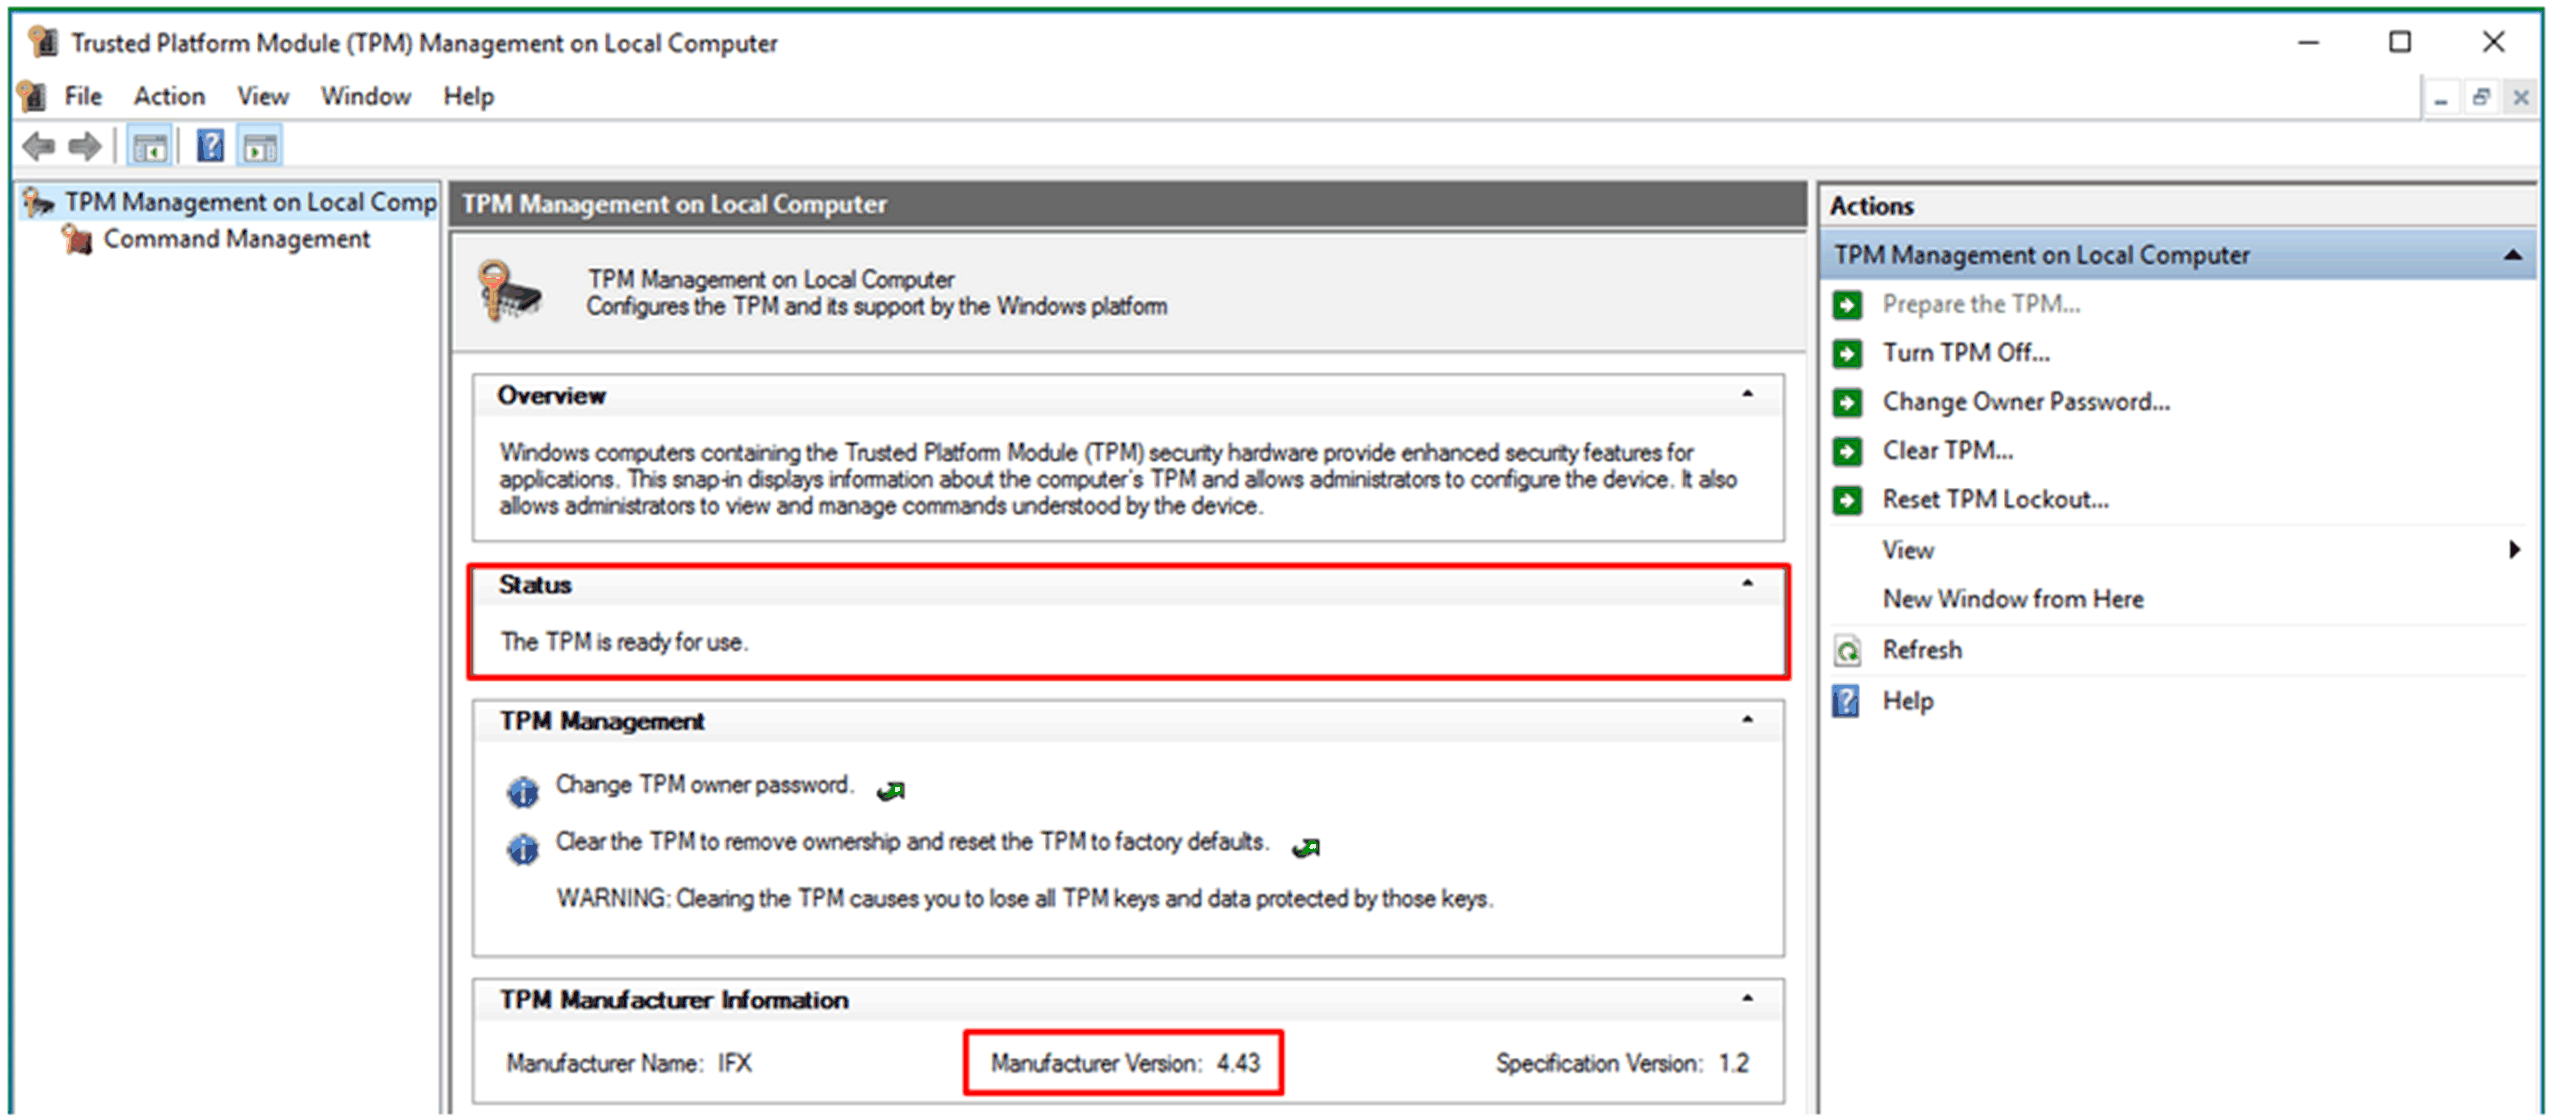The height and width of the screenshot is (1120, 2550).
Task: Open the Window menu
Action: [365, 96]
